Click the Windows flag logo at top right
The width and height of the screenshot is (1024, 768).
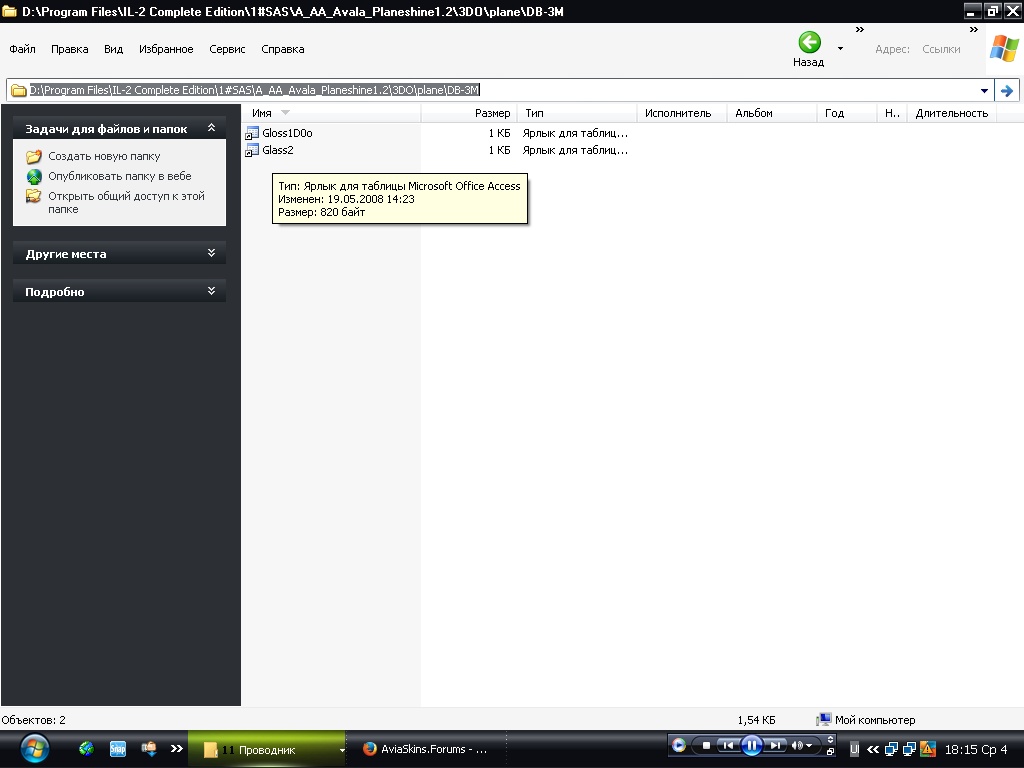(x=1004, y=49)
